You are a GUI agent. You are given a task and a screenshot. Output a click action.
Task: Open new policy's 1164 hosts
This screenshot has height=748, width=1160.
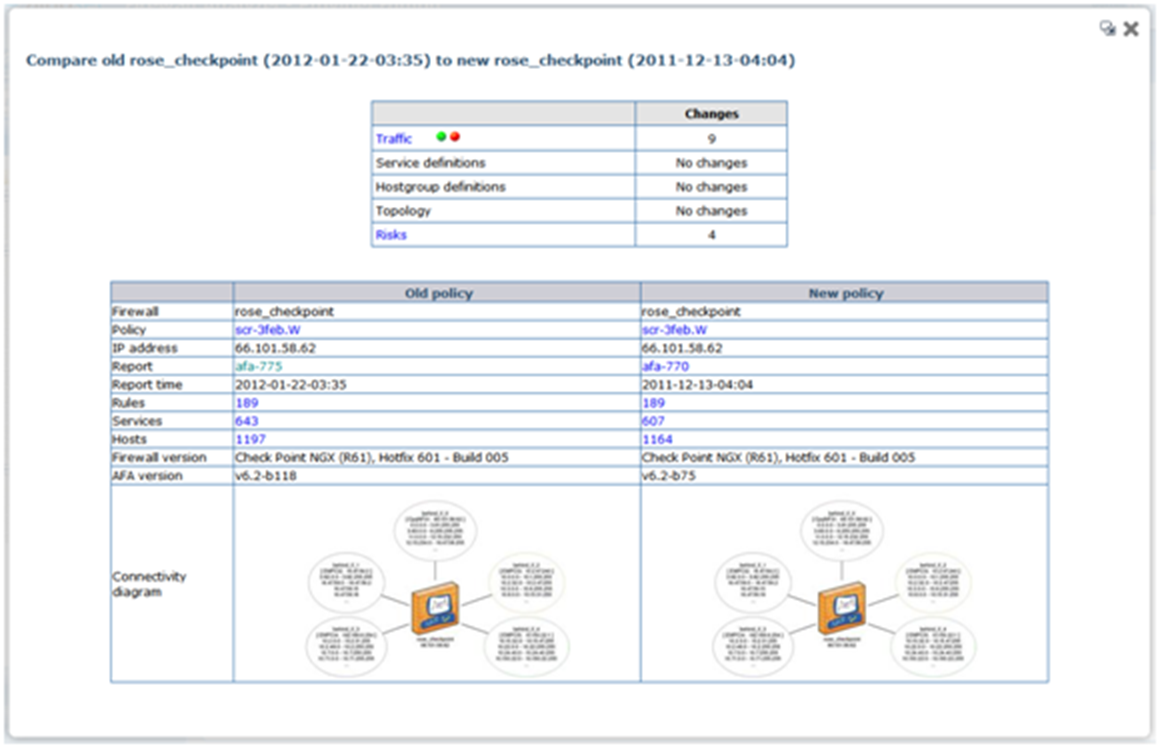(x=657, y=440)
